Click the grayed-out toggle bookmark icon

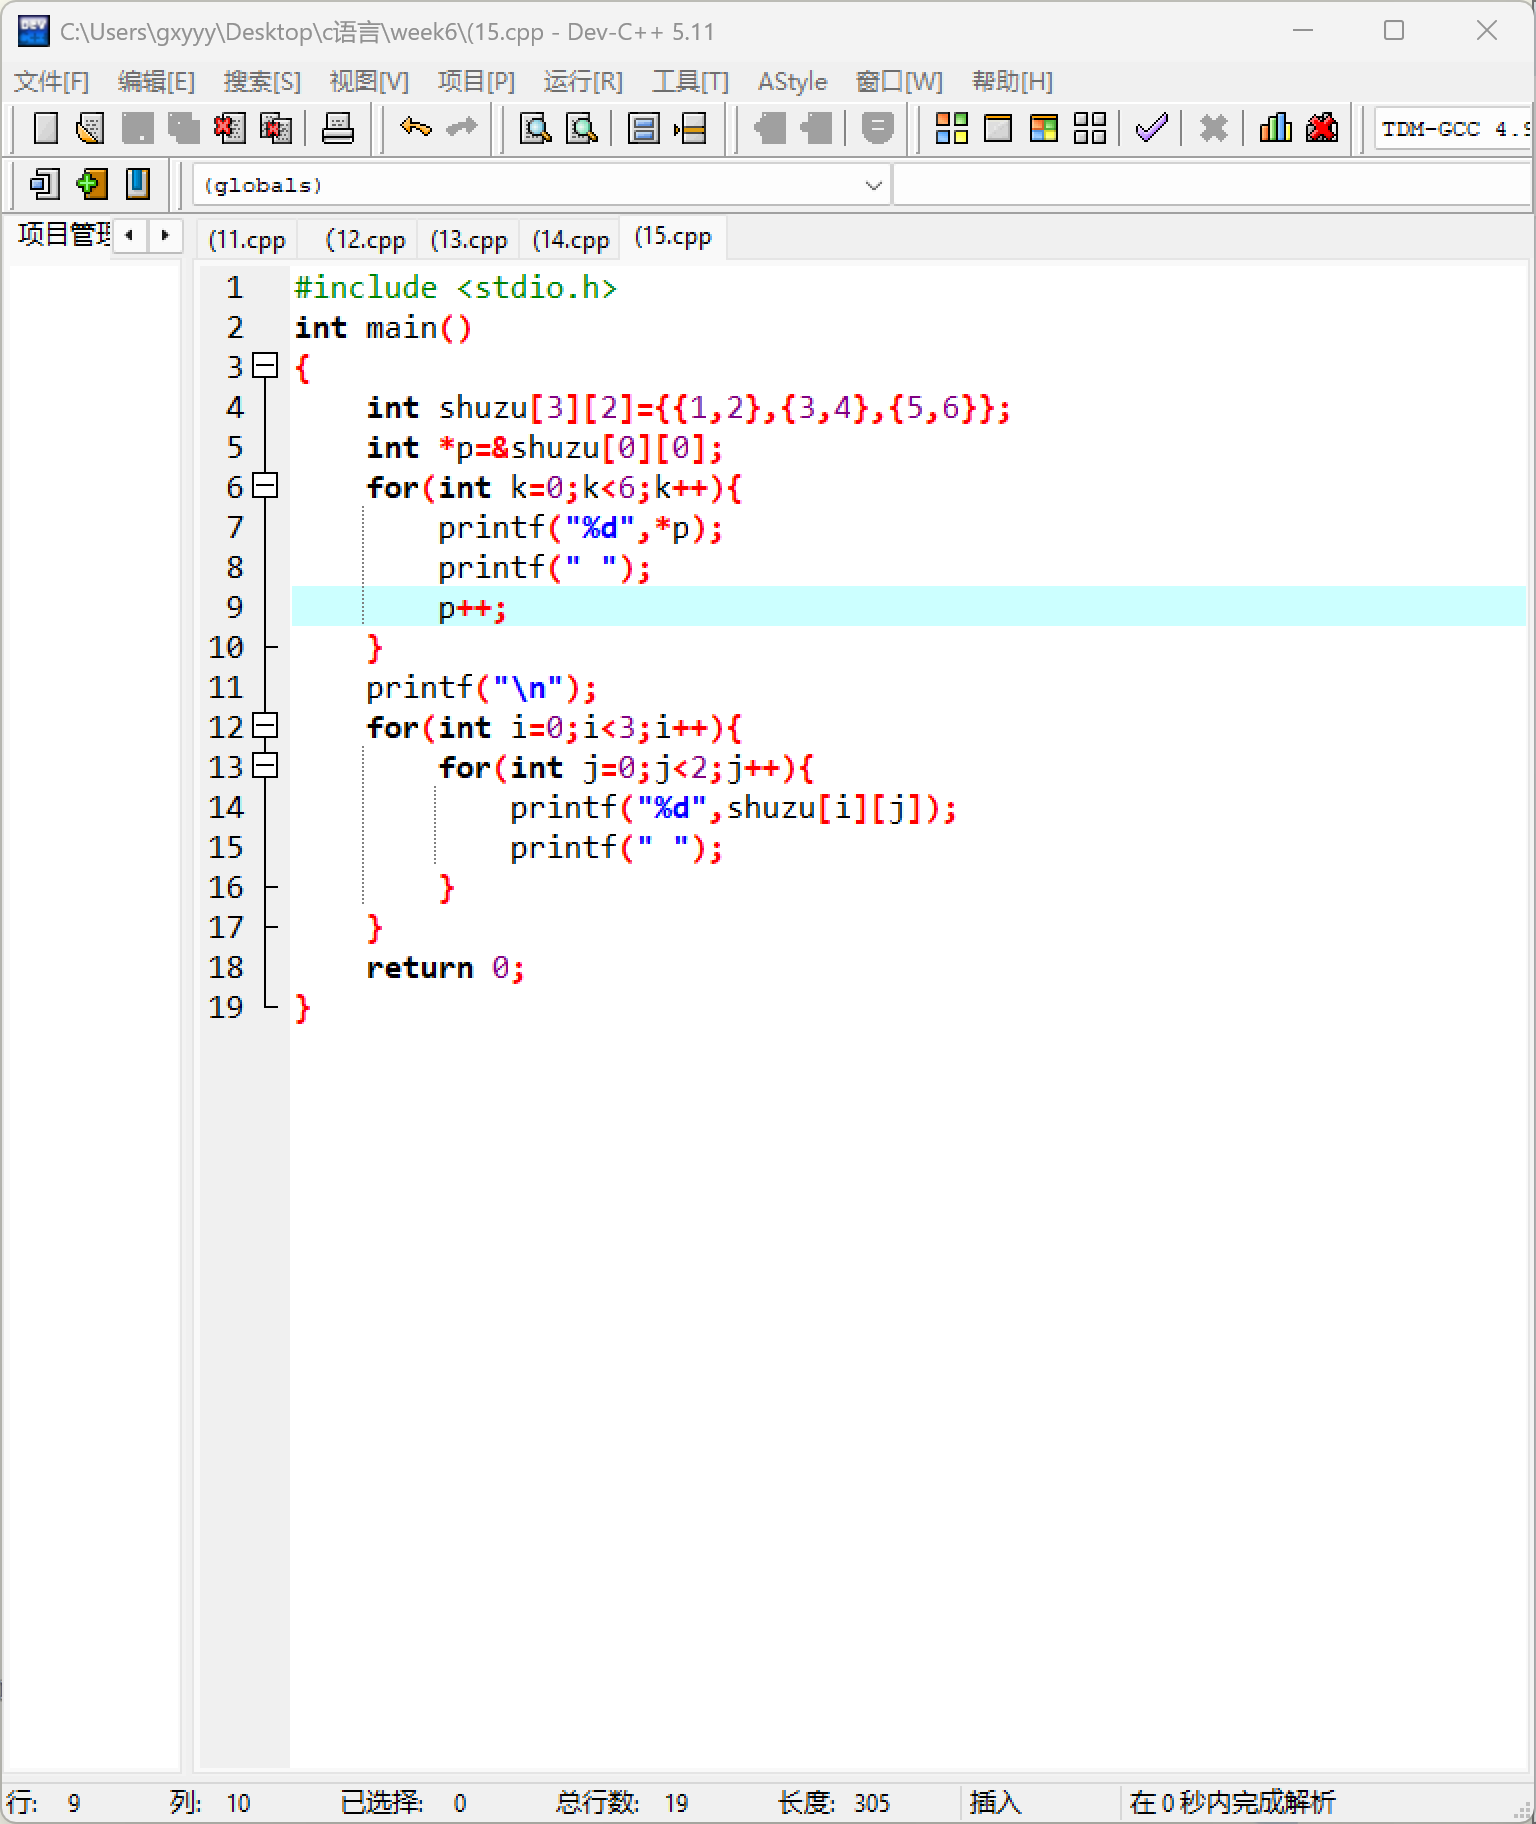click(877, 128)
